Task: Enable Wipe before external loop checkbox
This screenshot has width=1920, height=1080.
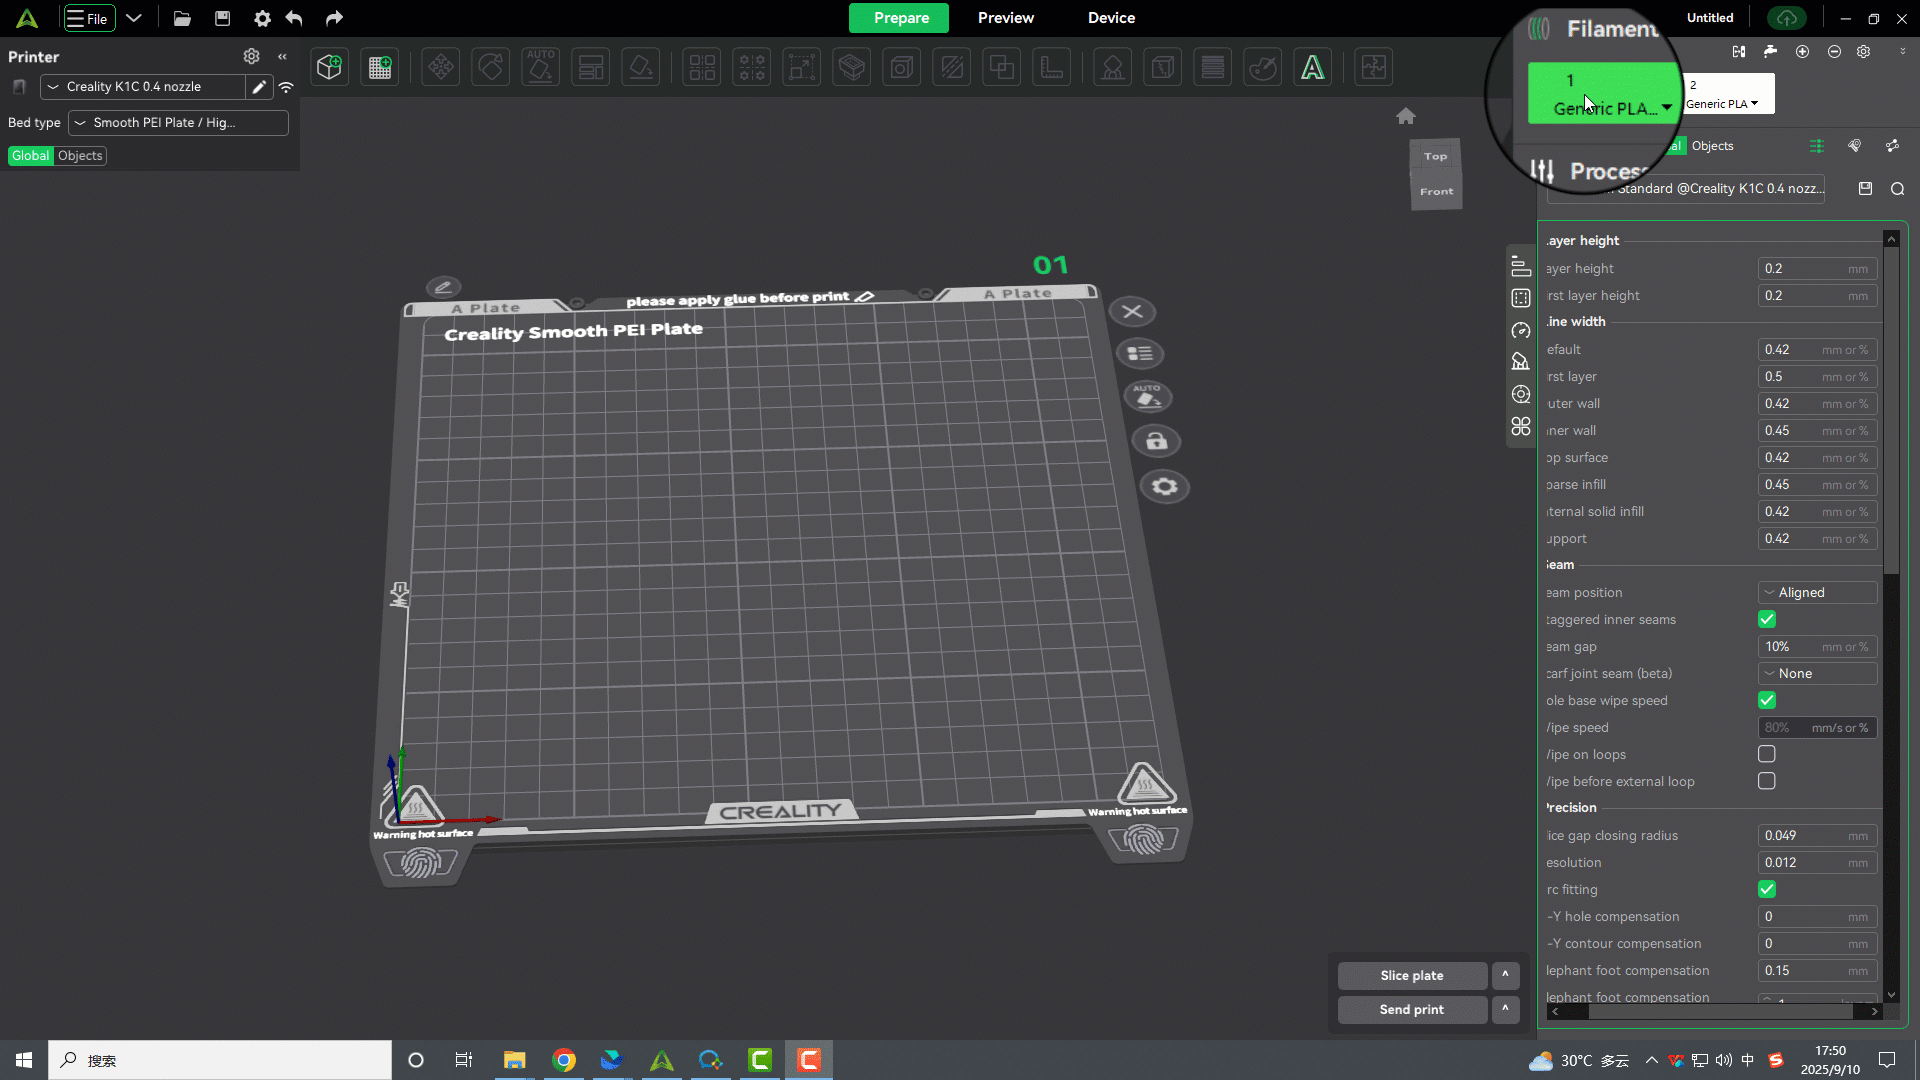Action: pyautogui.click(x=1767, y=781)
